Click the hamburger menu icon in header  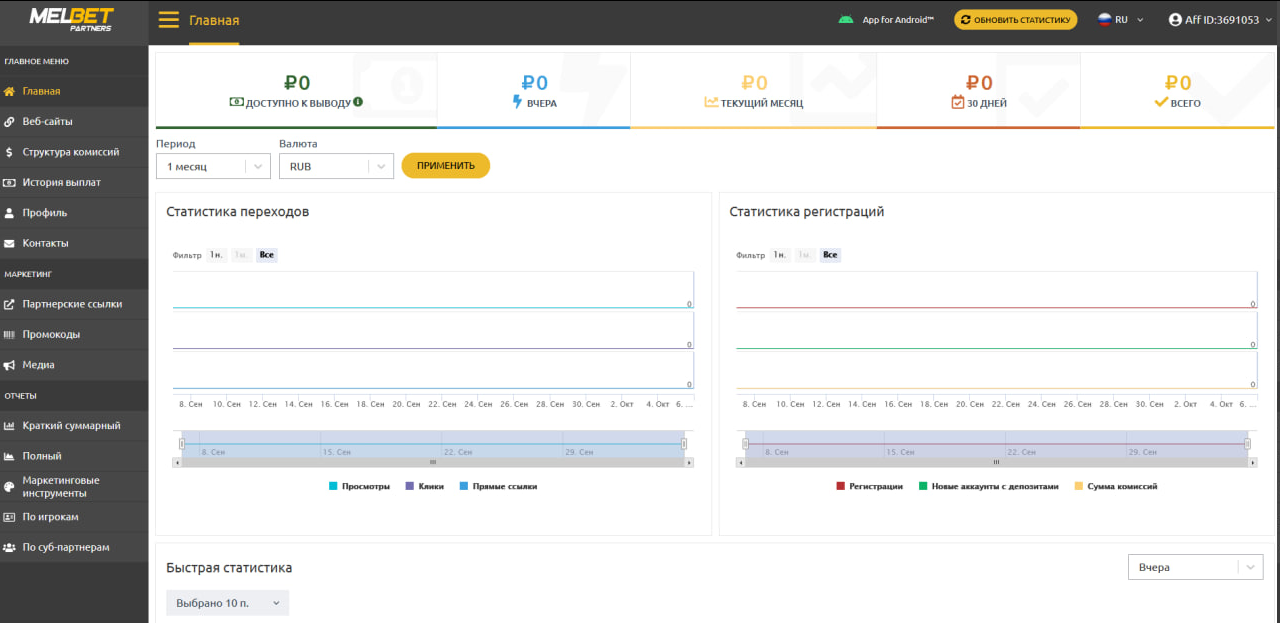pyautogui.click(x=168, y=20)
